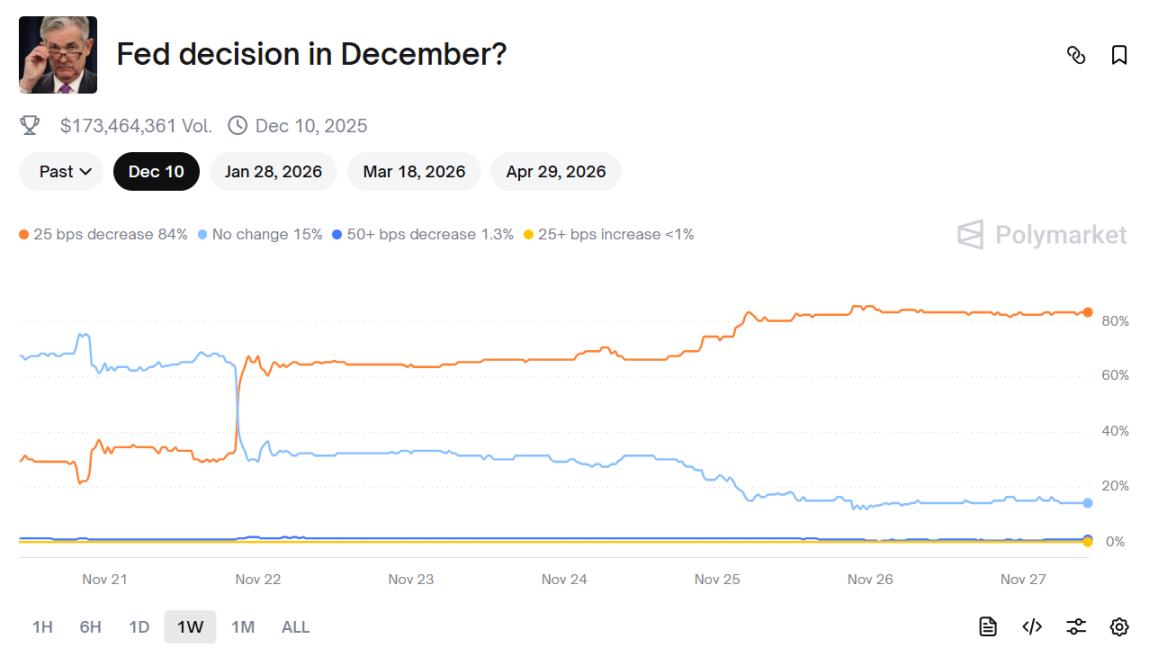
Task: Select the 1H time range
Action: (42, 626)
